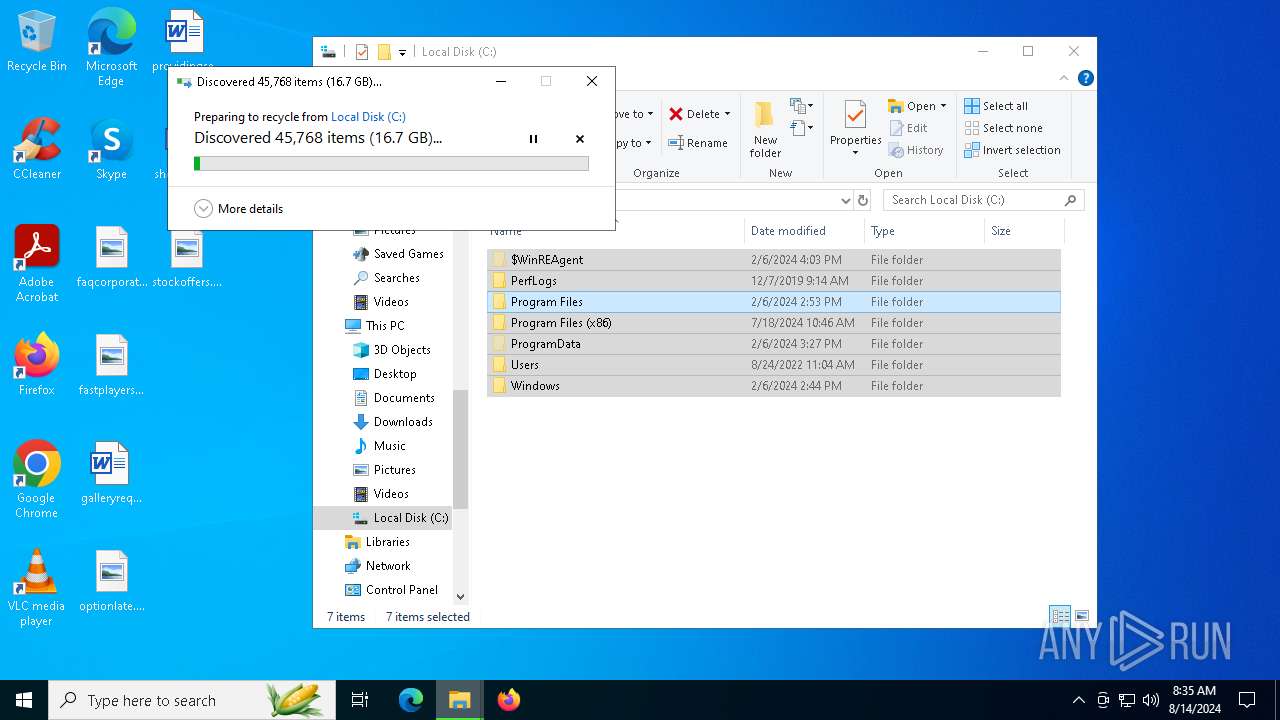The width and height of the screenshot is (1280, 720).
Task: Open Skype desktop shortcut
Action: 111,149
